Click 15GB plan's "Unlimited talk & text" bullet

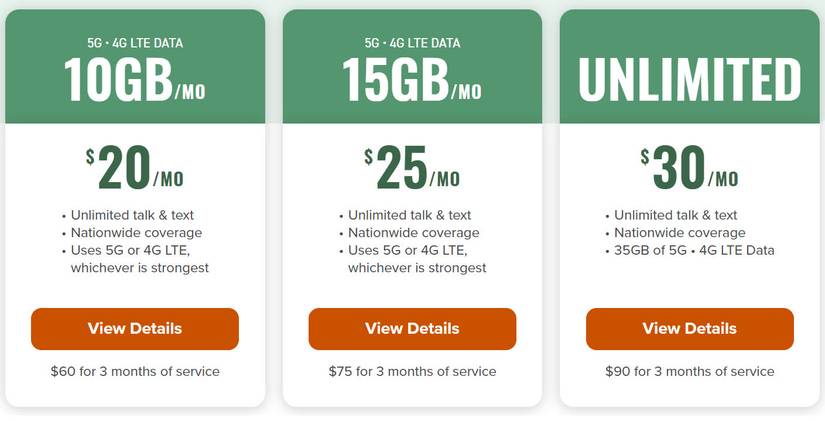409,215
